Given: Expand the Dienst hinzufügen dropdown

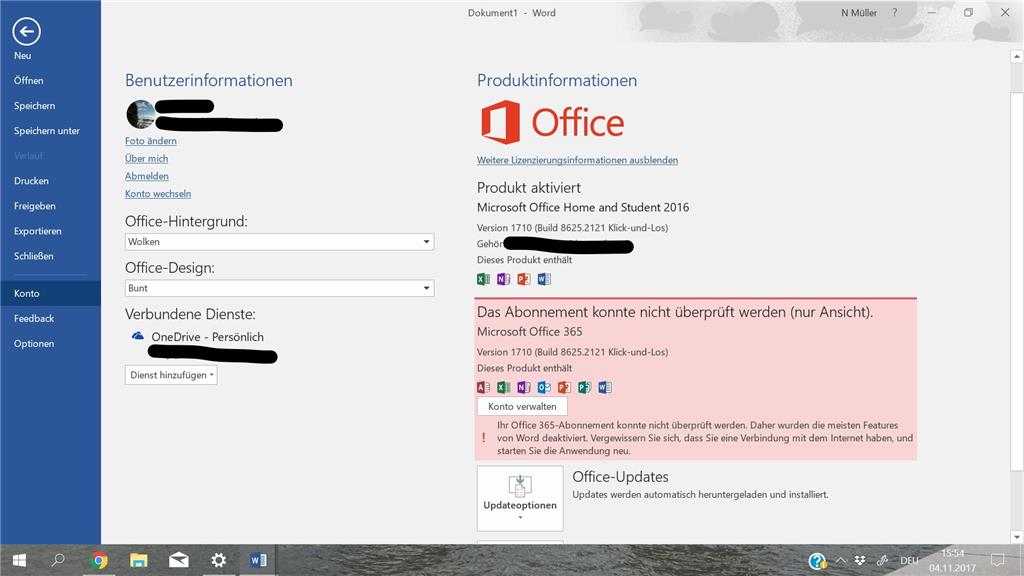Looking at the screenshot, I should click(x=171, y=375).
